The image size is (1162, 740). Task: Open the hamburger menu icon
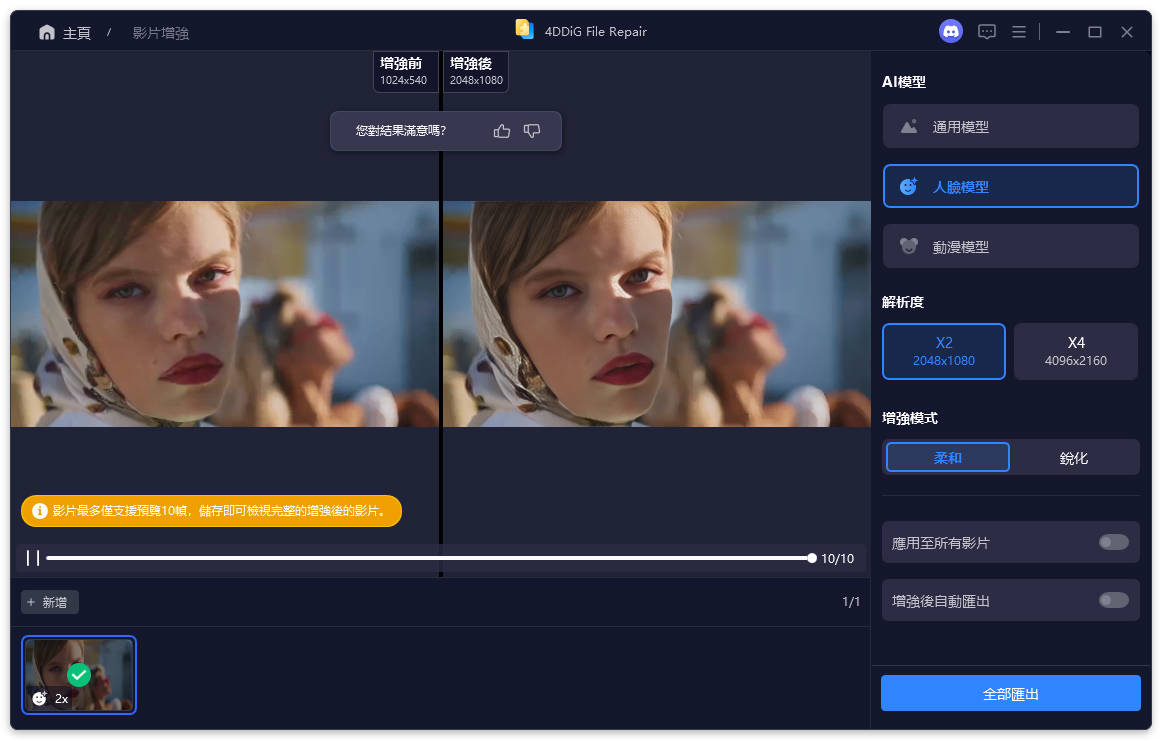tap(1019, 32)
